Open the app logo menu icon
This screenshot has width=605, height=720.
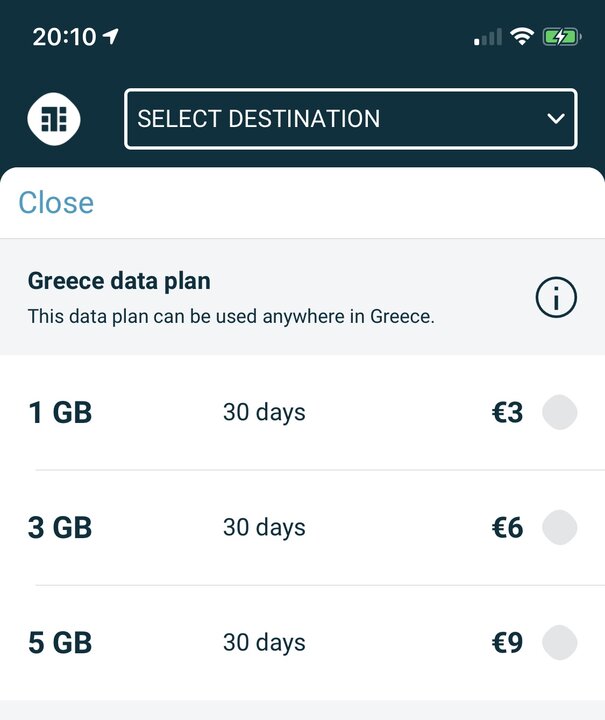54,119
